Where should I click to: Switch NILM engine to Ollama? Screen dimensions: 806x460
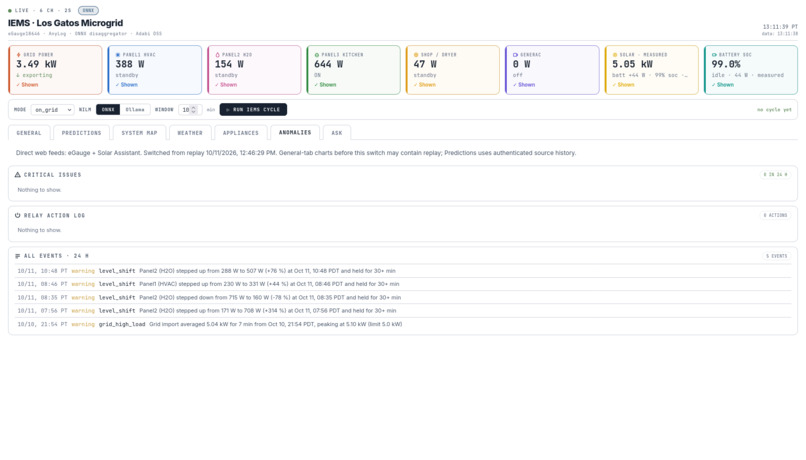[135, 109]
